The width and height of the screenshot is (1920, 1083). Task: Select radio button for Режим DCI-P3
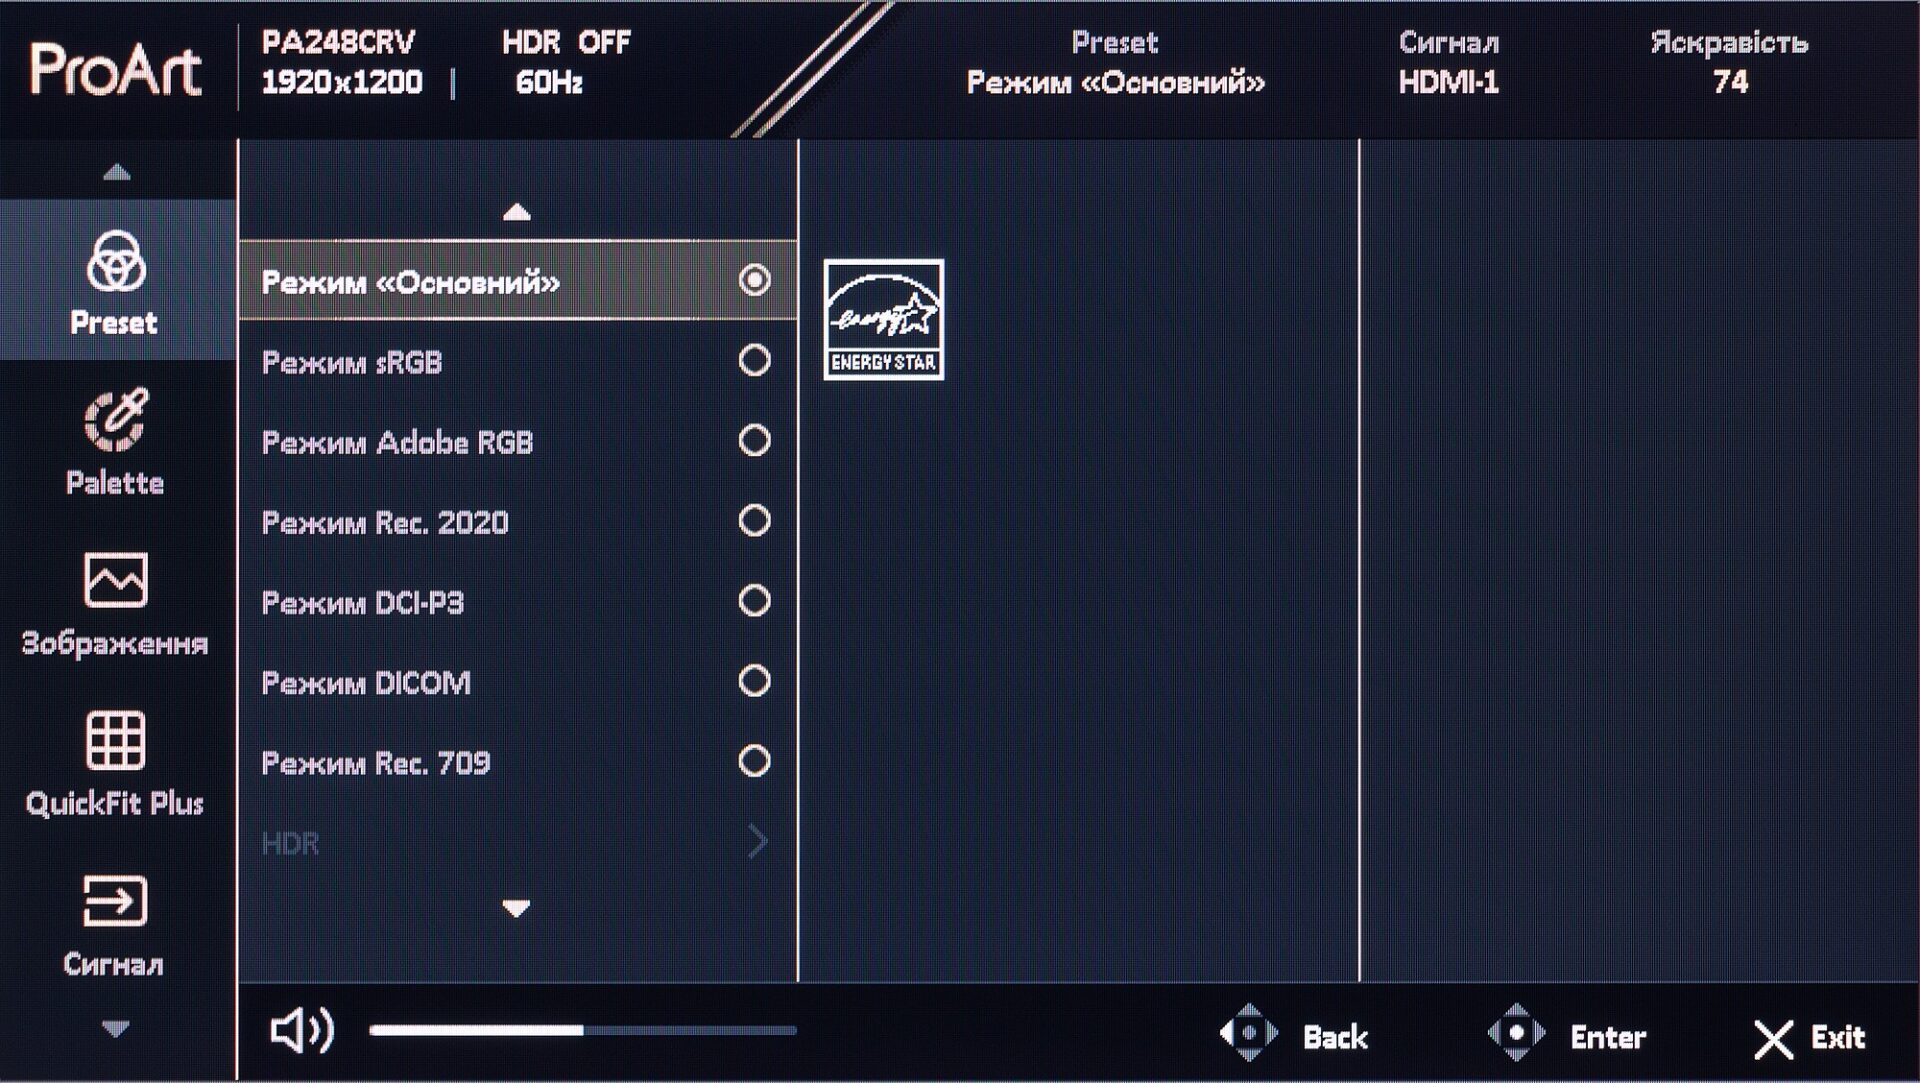(x=755, y=601)
